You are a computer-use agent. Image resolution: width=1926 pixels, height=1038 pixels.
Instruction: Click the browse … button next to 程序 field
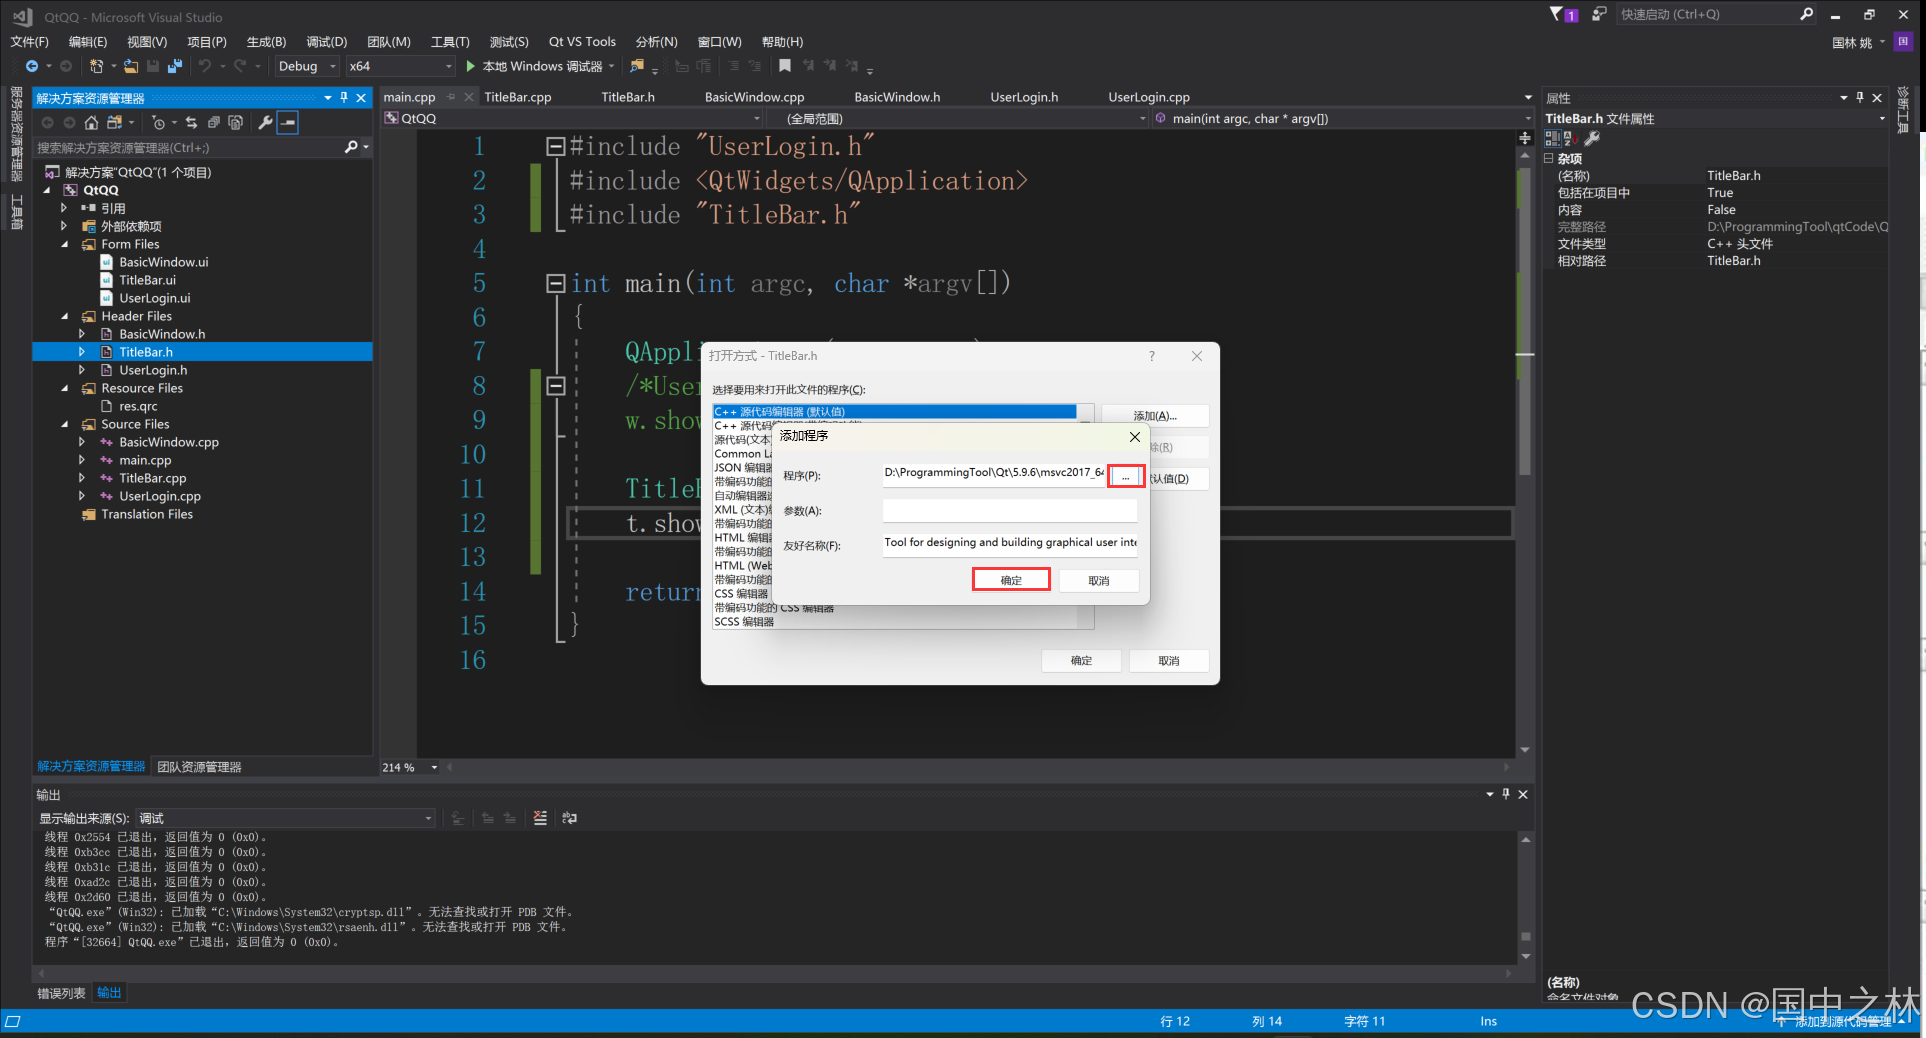[x=1125, y=477]
